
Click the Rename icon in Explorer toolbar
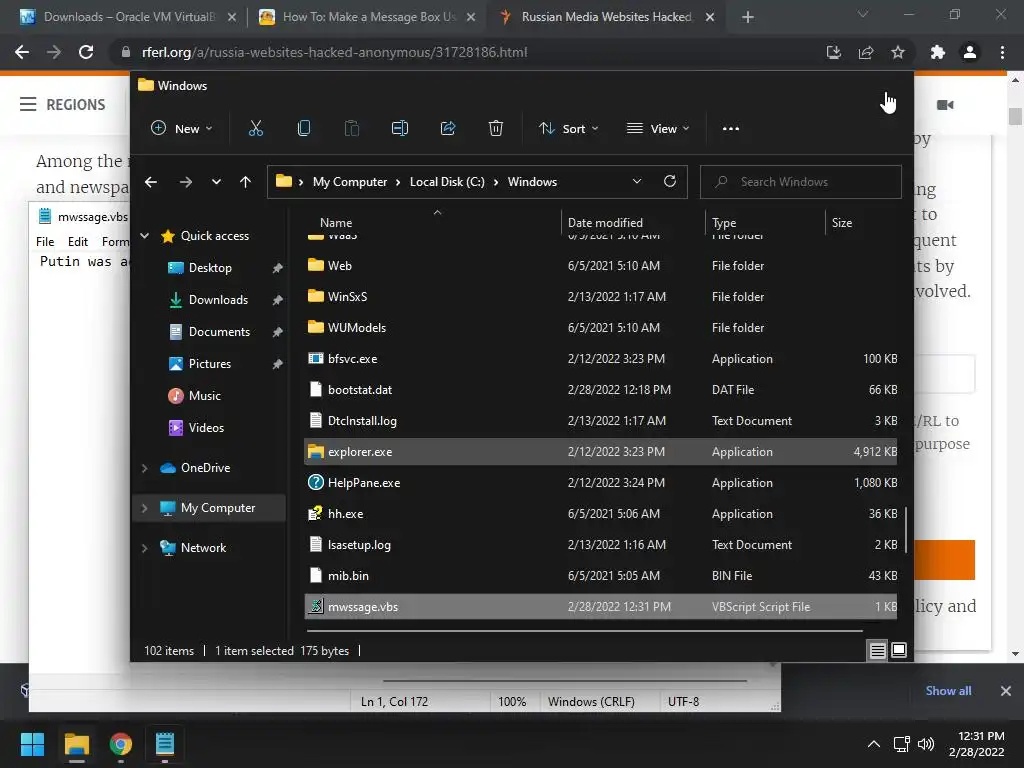400,129
